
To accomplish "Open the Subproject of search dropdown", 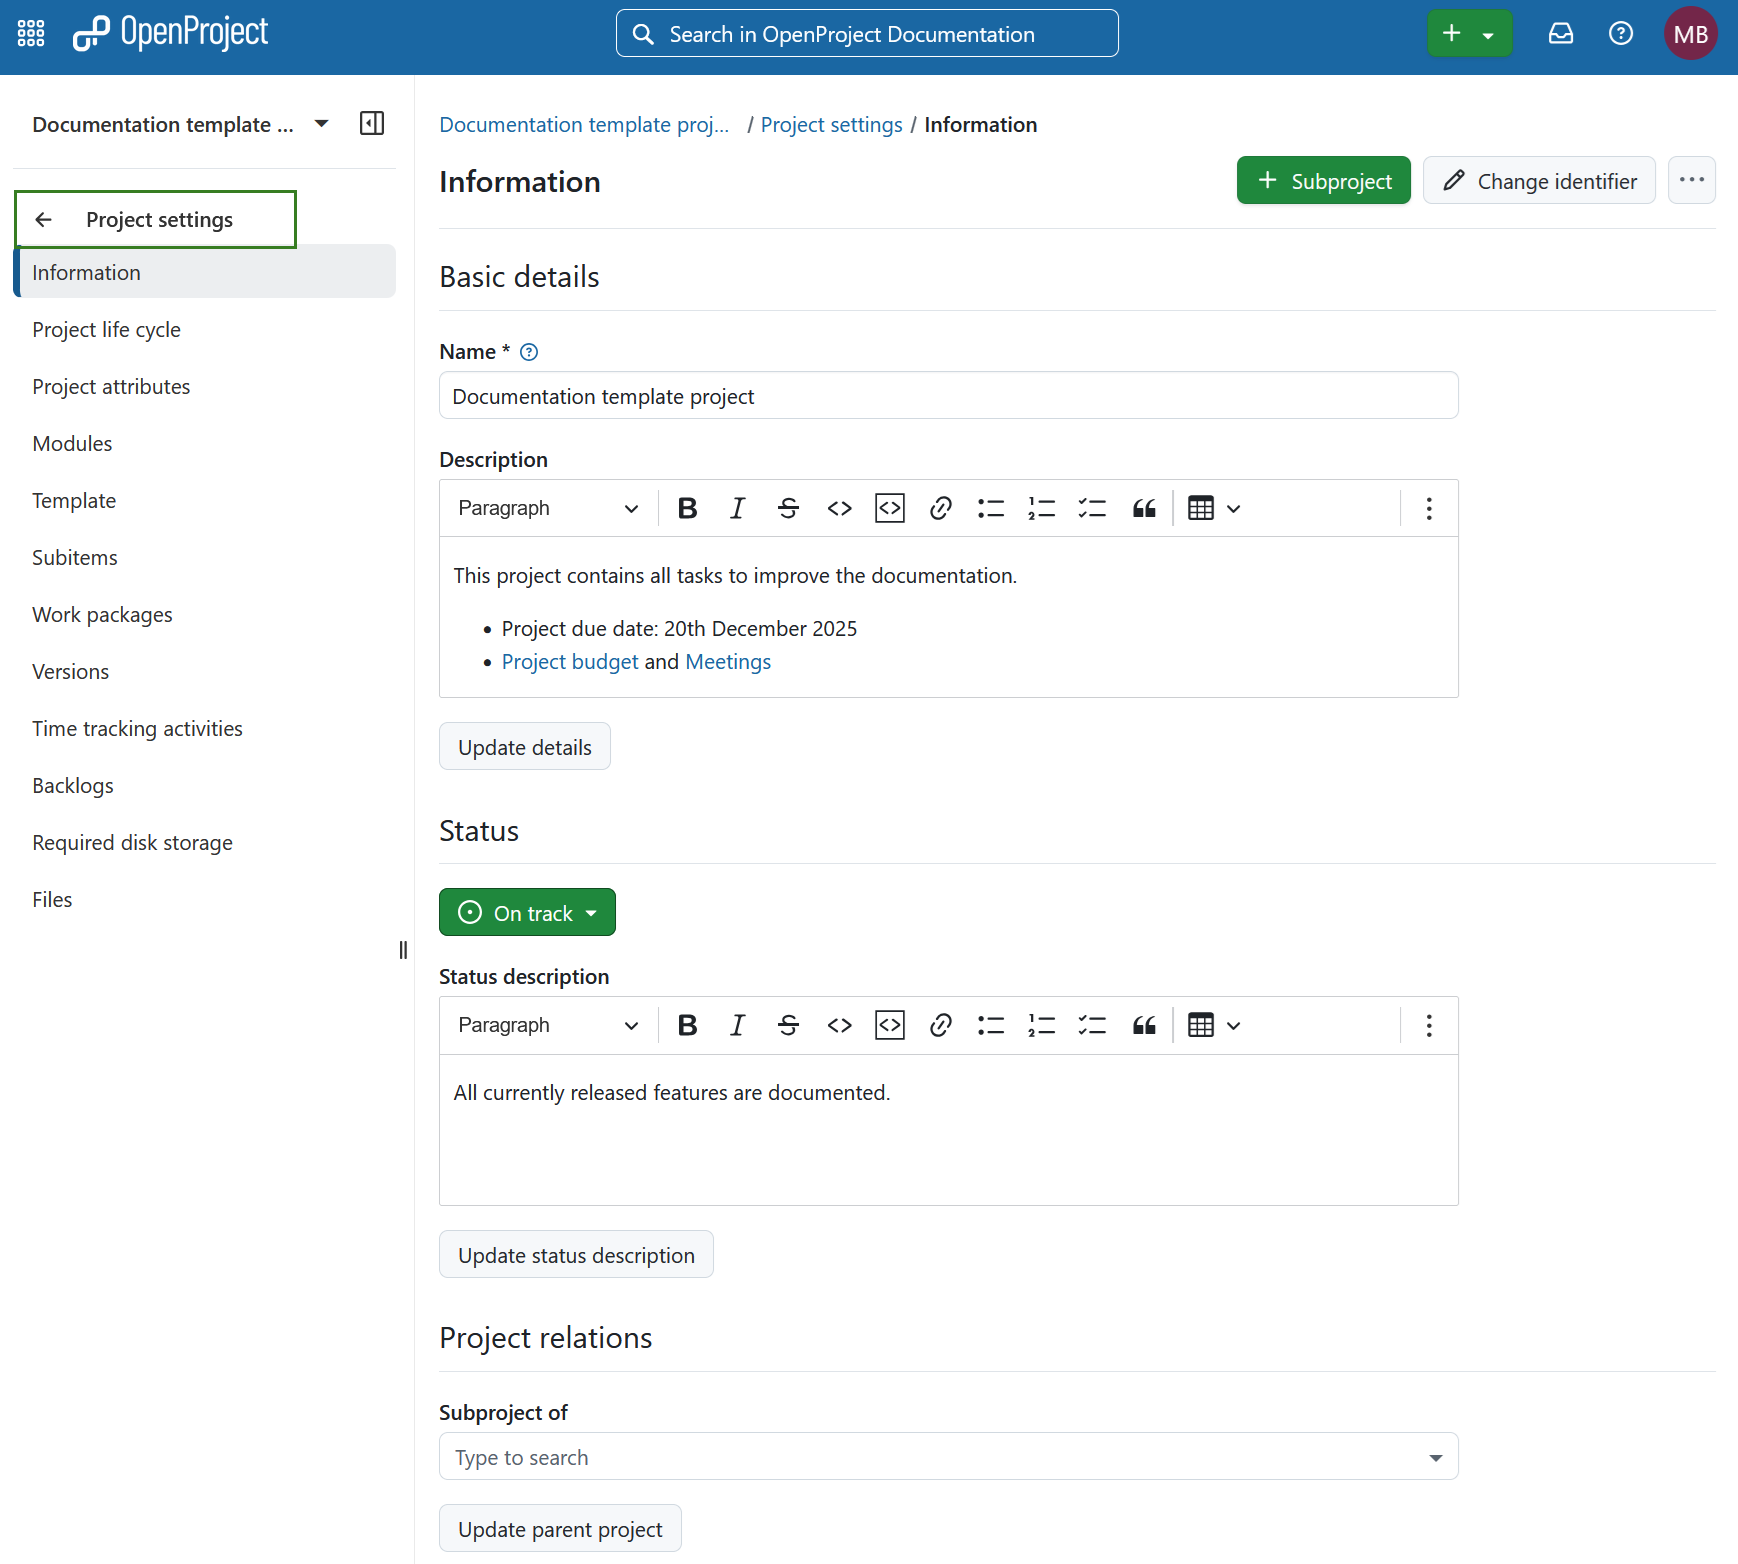I will point(1435,1456).
